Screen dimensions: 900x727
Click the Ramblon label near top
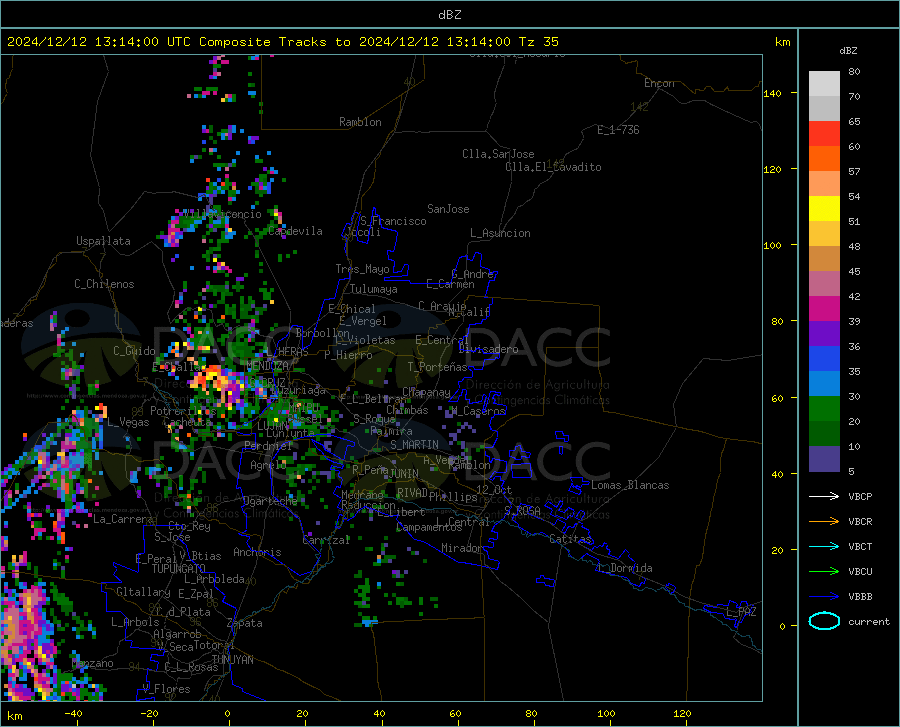click(x=360, y=122)
